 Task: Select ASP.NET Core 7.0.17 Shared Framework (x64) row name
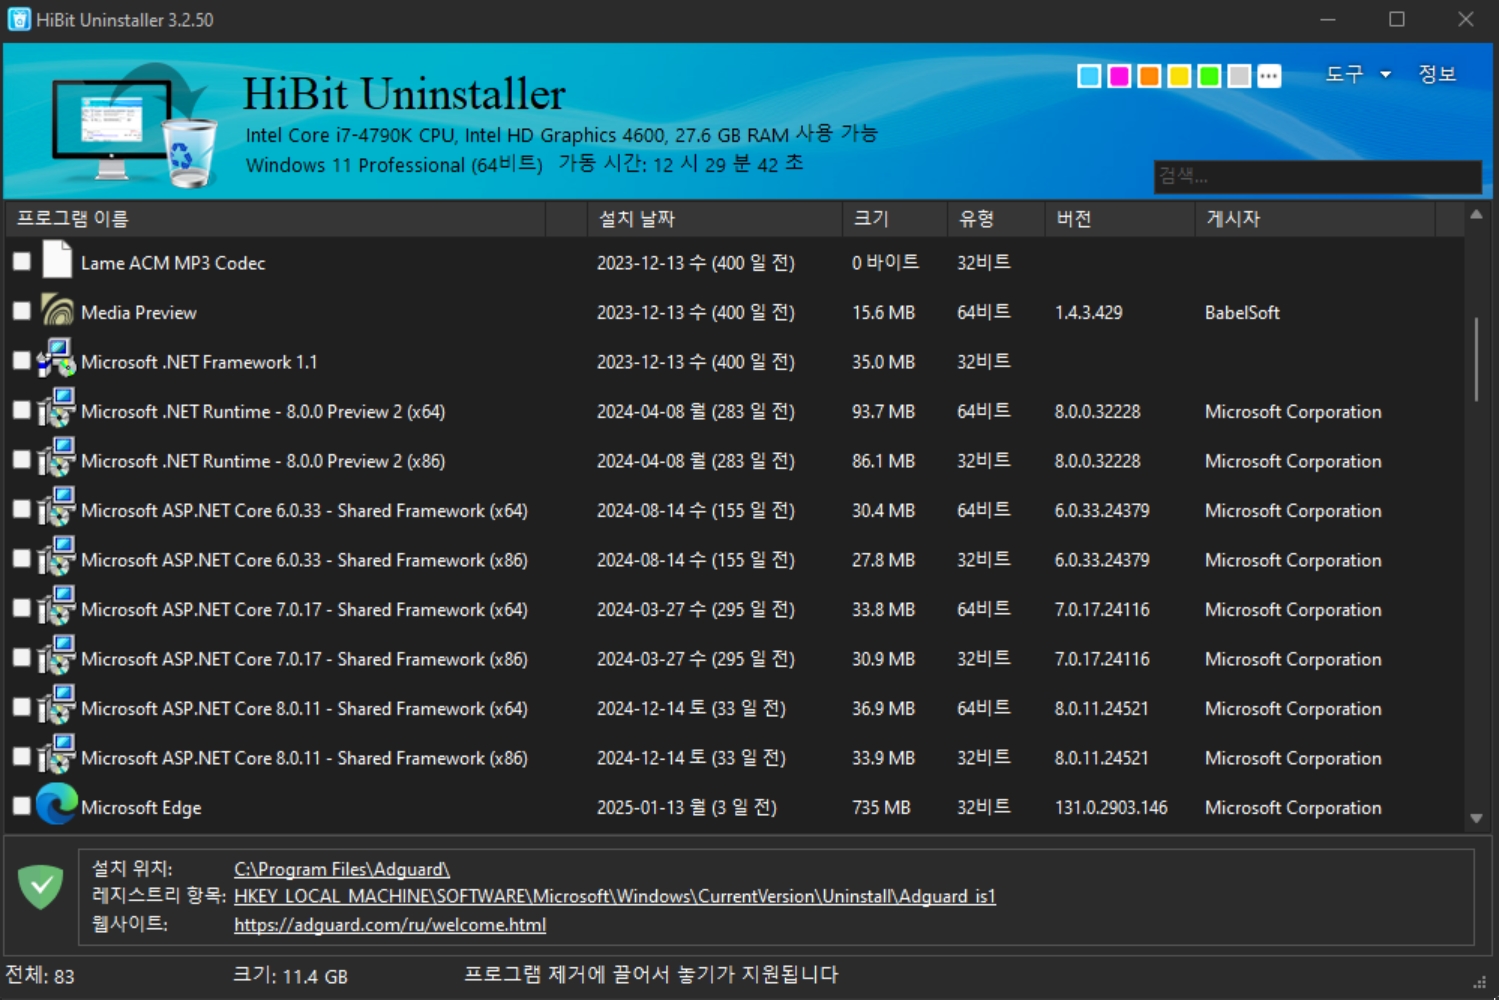304,609
